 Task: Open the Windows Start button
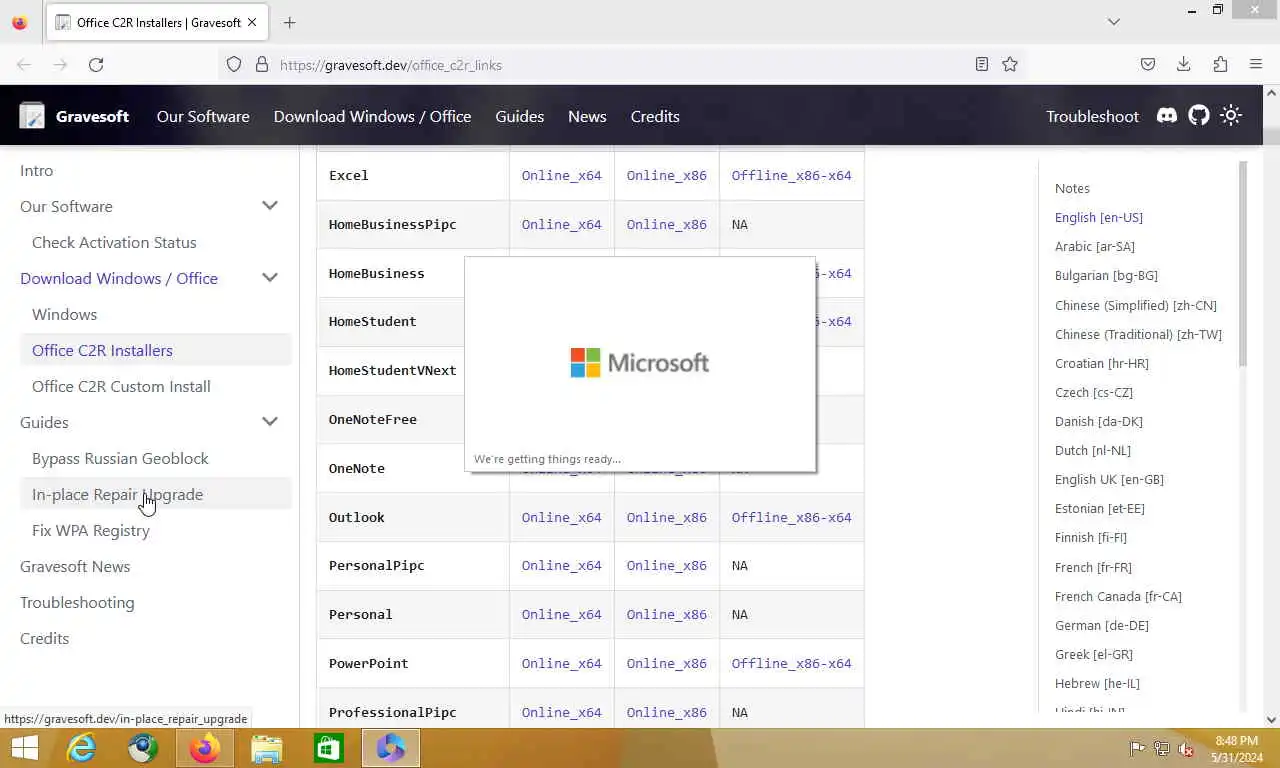coord(24,748)
